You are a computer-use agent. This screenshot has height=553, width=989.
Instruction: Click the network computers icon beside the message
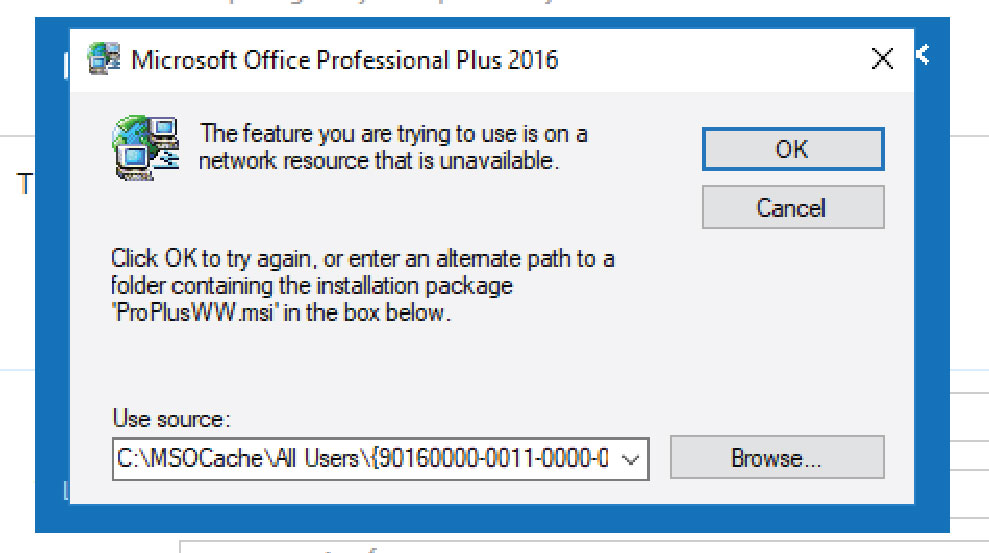coord(145,148)
